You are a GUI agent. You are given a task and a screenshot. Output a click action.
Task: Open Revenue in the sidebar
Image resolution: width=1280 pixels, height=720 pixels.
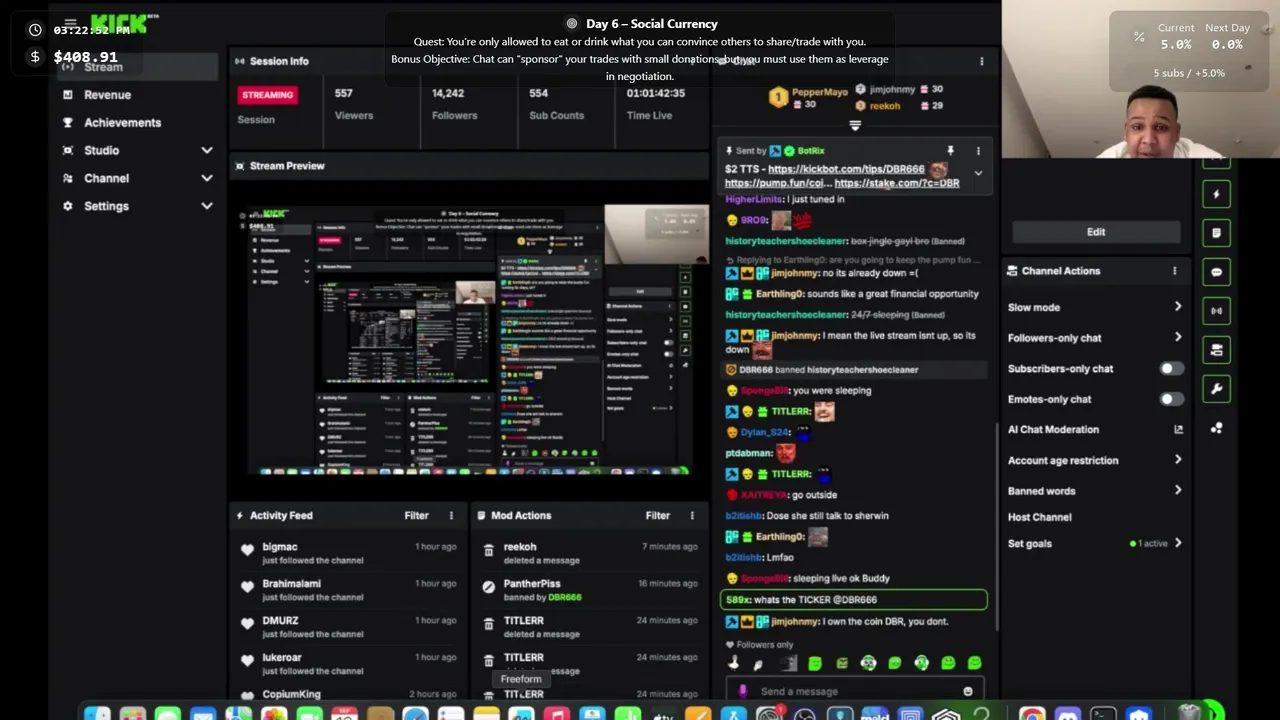tap(107, 95)
